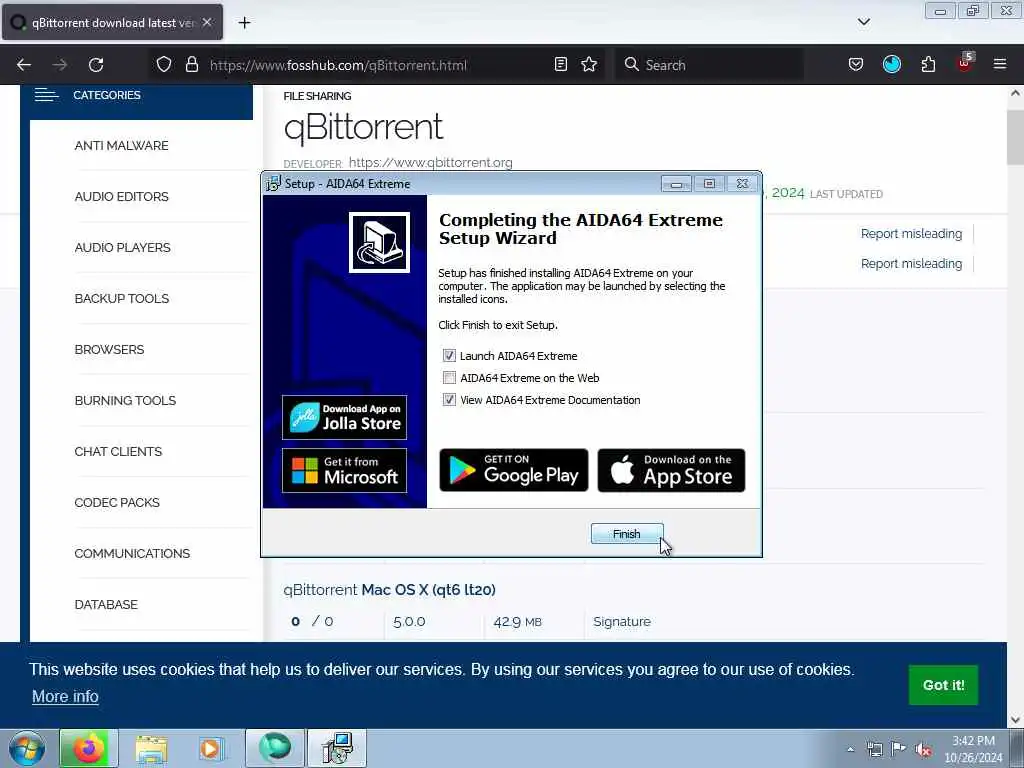Click Finish to exit Setup
The image size is (1024, 768).
627,534
